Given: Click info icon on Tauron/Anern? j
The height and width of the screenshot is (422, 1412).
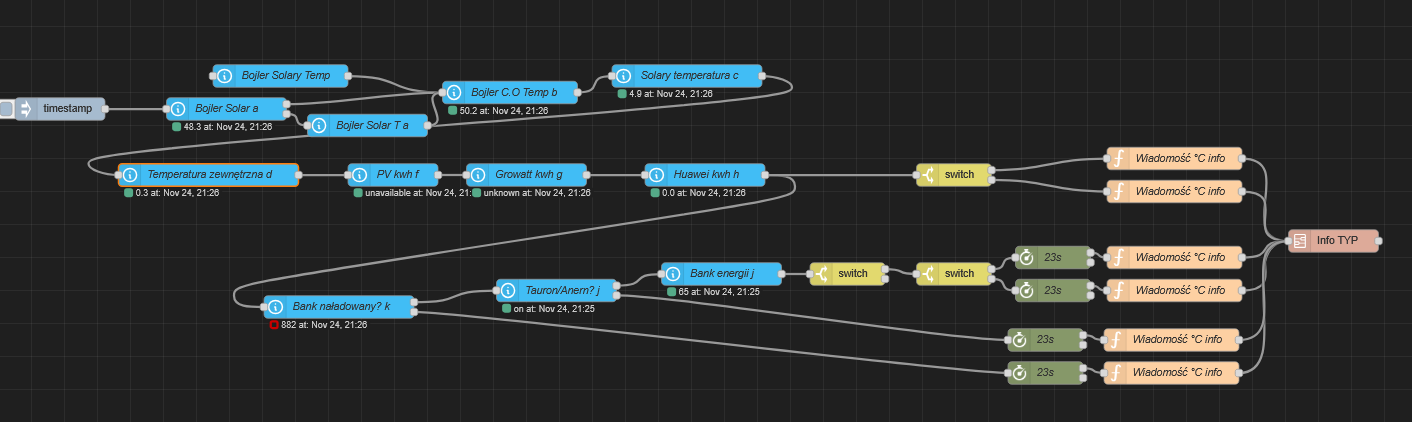Looking at the screenshot, I should tap(507, 291).
